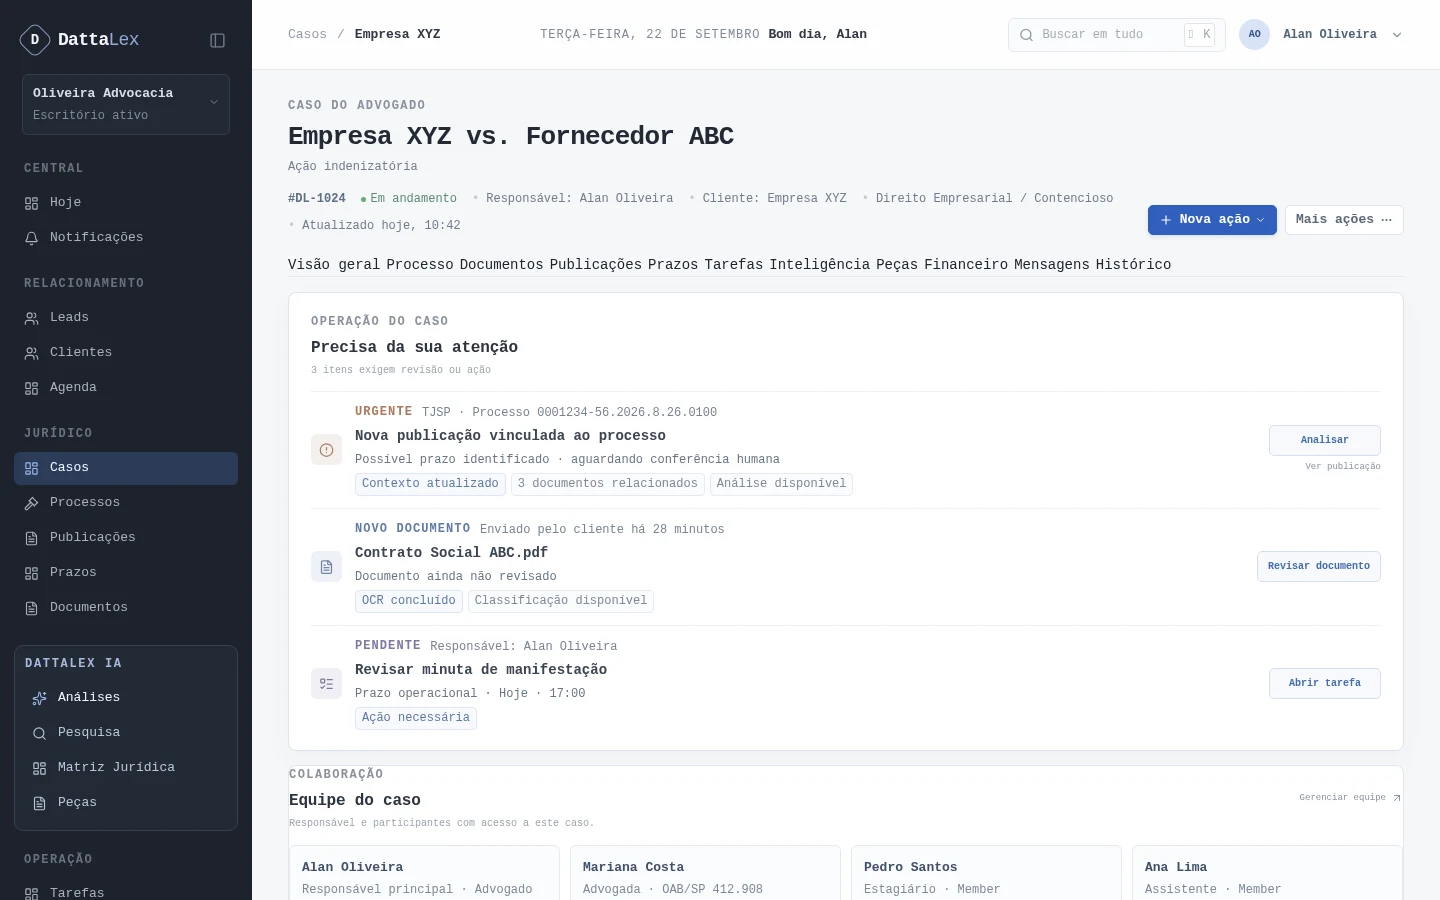This screenshot has width=1440, height=900.
Task: Click Abrir tarefa button
Action: pos(1325,683)
